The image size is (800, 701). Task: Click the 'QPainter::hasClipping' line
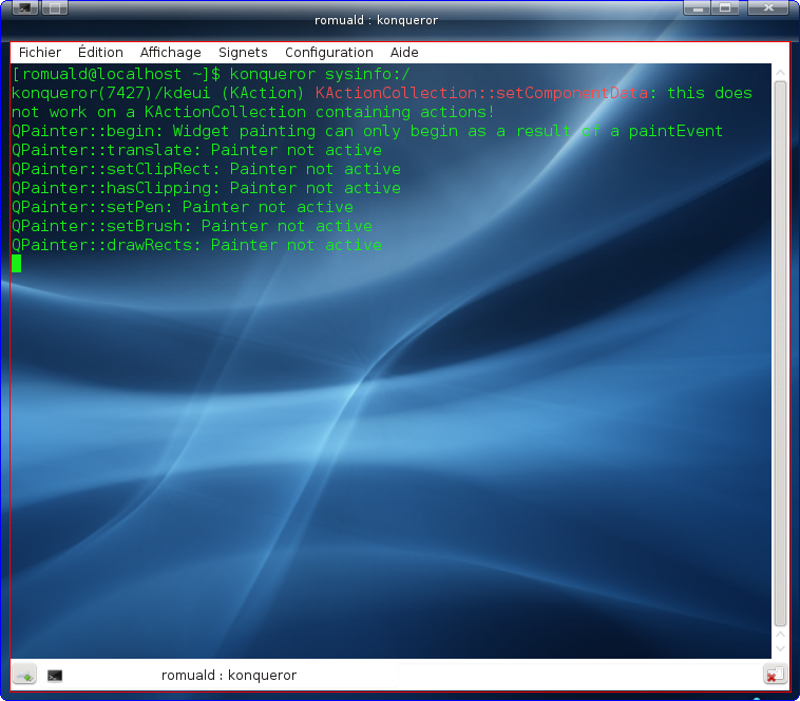pyautogui.click(x=206, y=188)
